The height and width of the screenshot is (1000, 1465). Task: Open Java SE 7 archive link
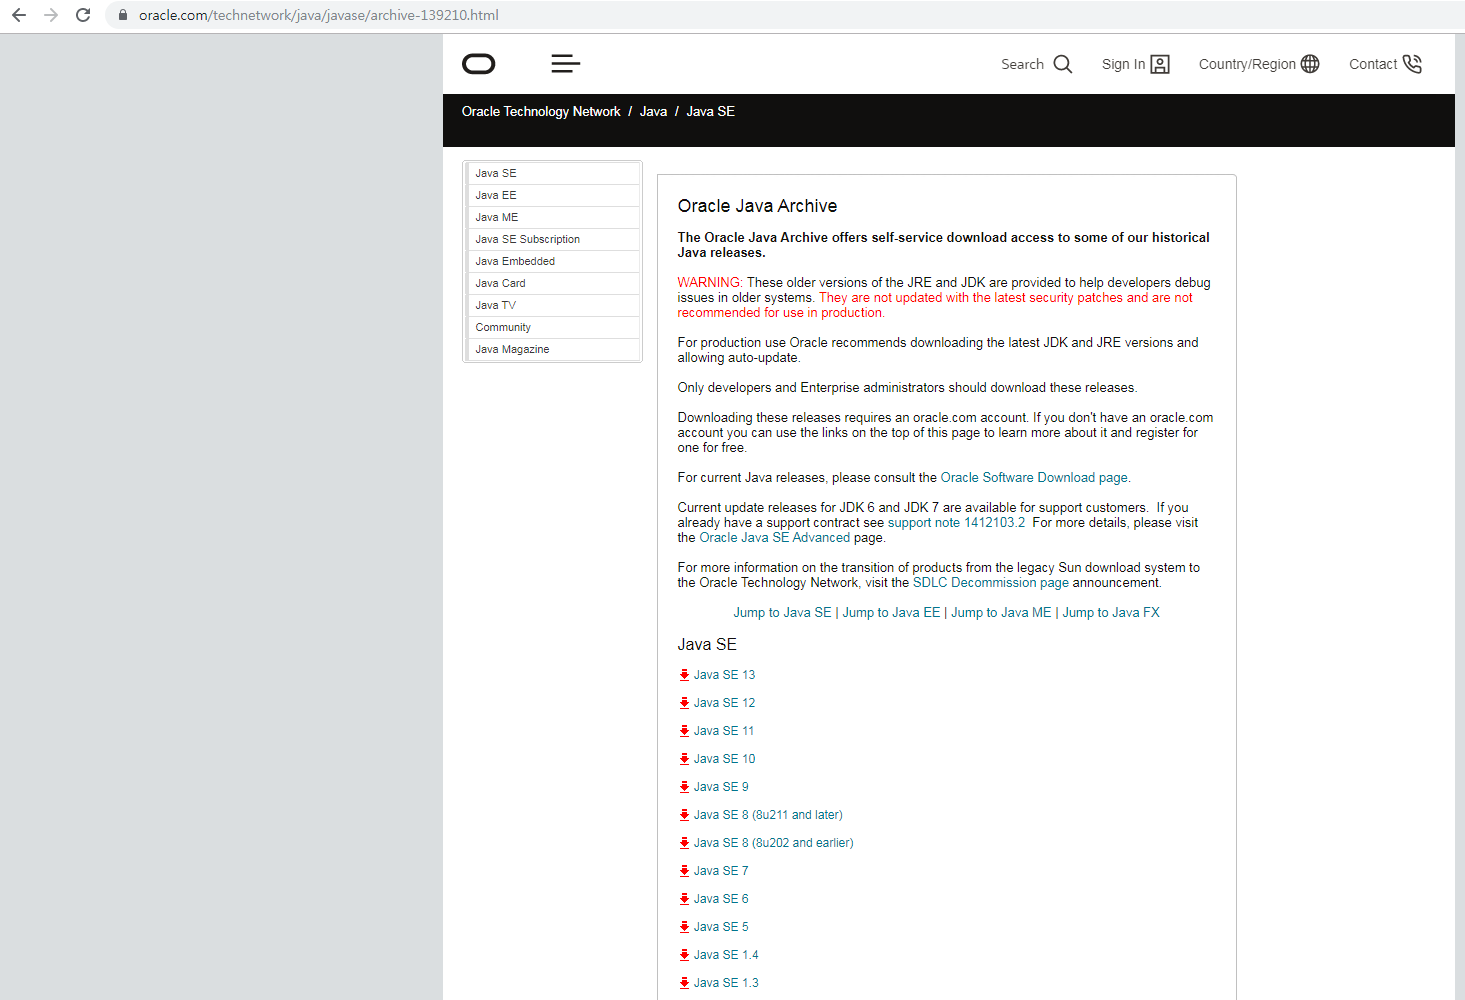click(721, 871)
